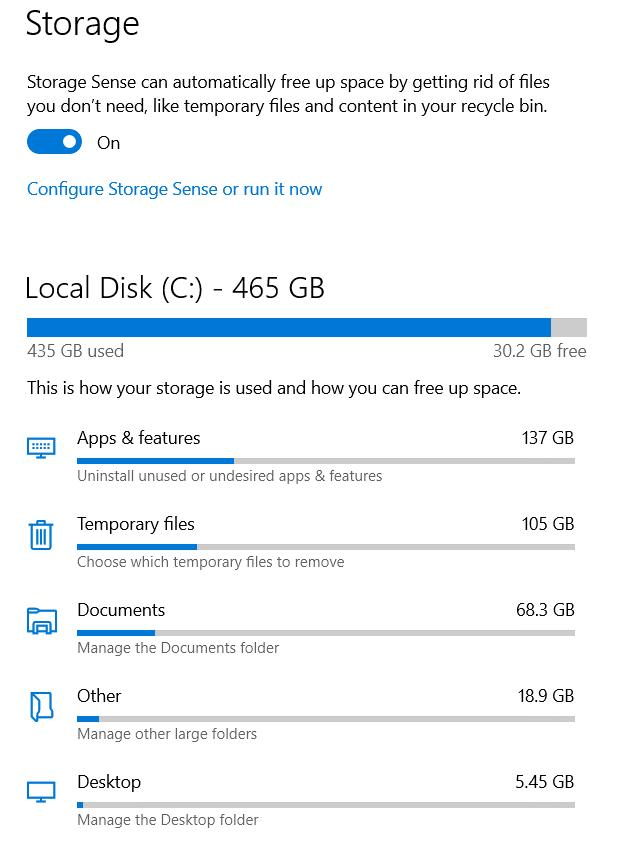Click the Other category icon

coord(41,706)
